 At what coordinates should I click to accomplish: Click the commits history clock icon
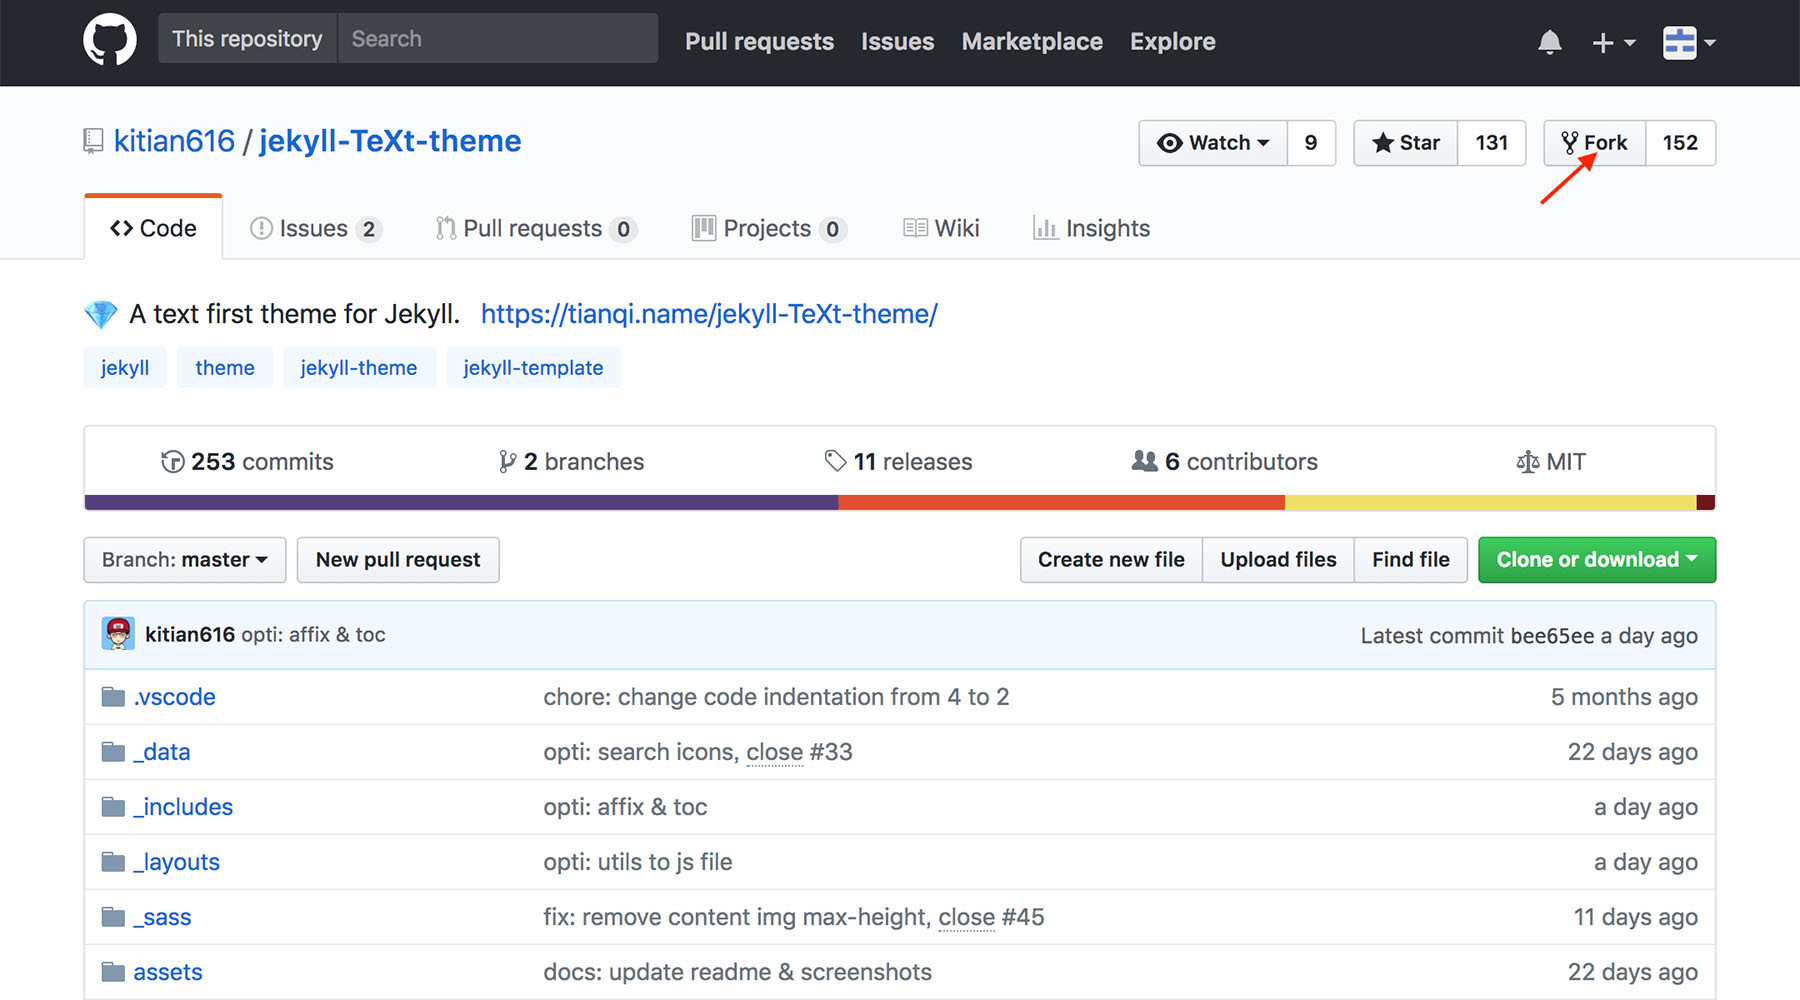172,461
